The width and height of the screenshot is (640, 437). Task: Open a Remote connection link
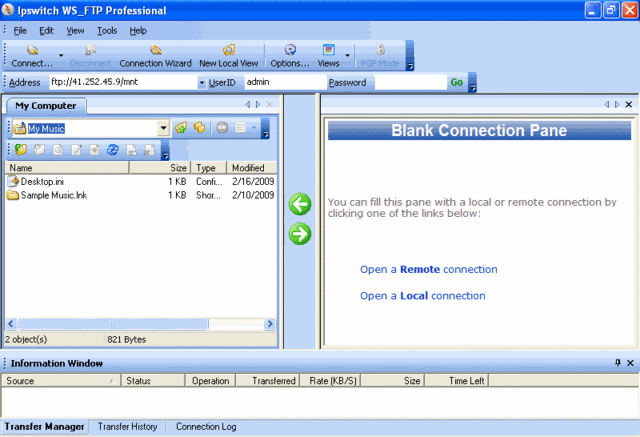429,270
